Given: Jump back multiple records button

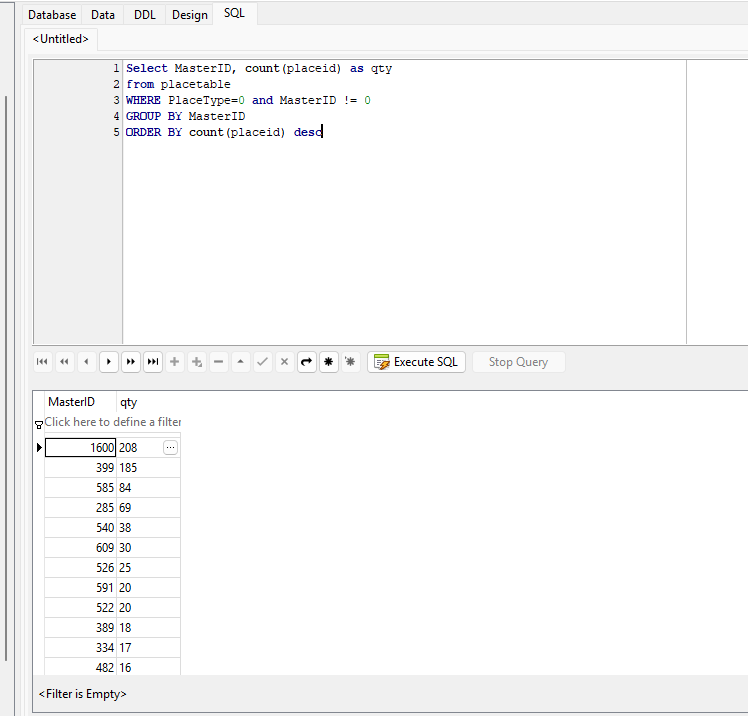Looking at the screenshot, I should point(64,362).
